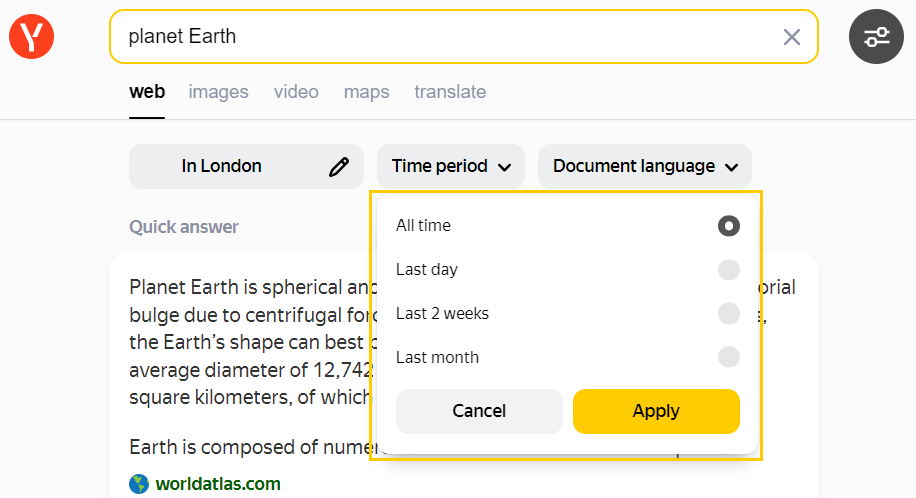Open the worldatlas.com source link
916x498 pixels.
click(218, 484)
